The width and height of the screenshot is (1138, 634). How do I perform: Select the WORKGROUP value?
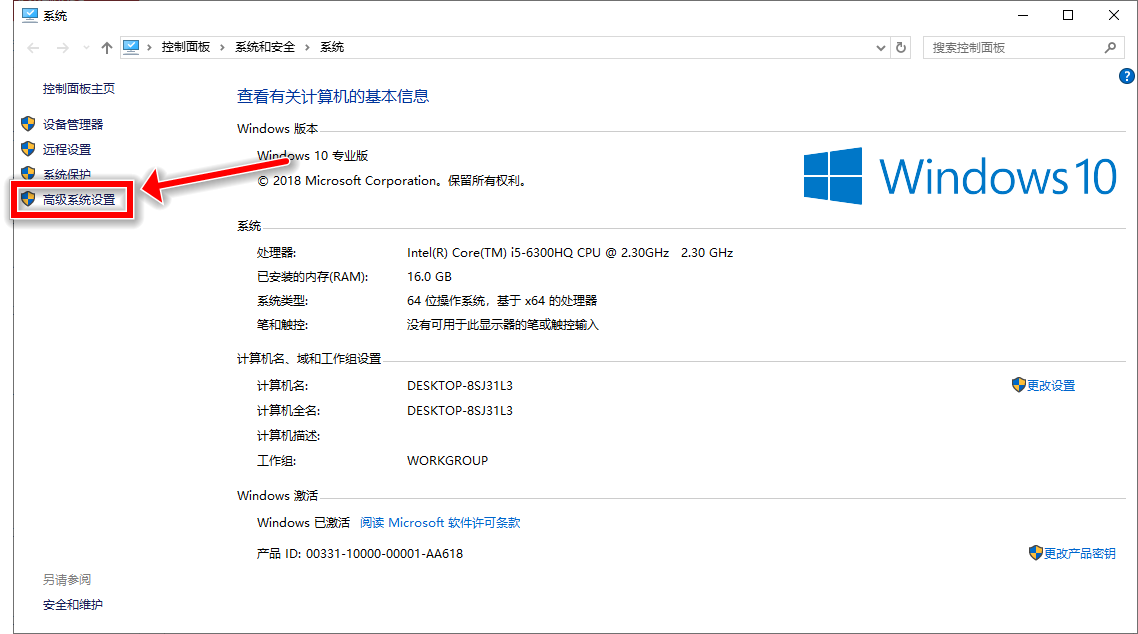pyautogui.click(x=447, y=461)
